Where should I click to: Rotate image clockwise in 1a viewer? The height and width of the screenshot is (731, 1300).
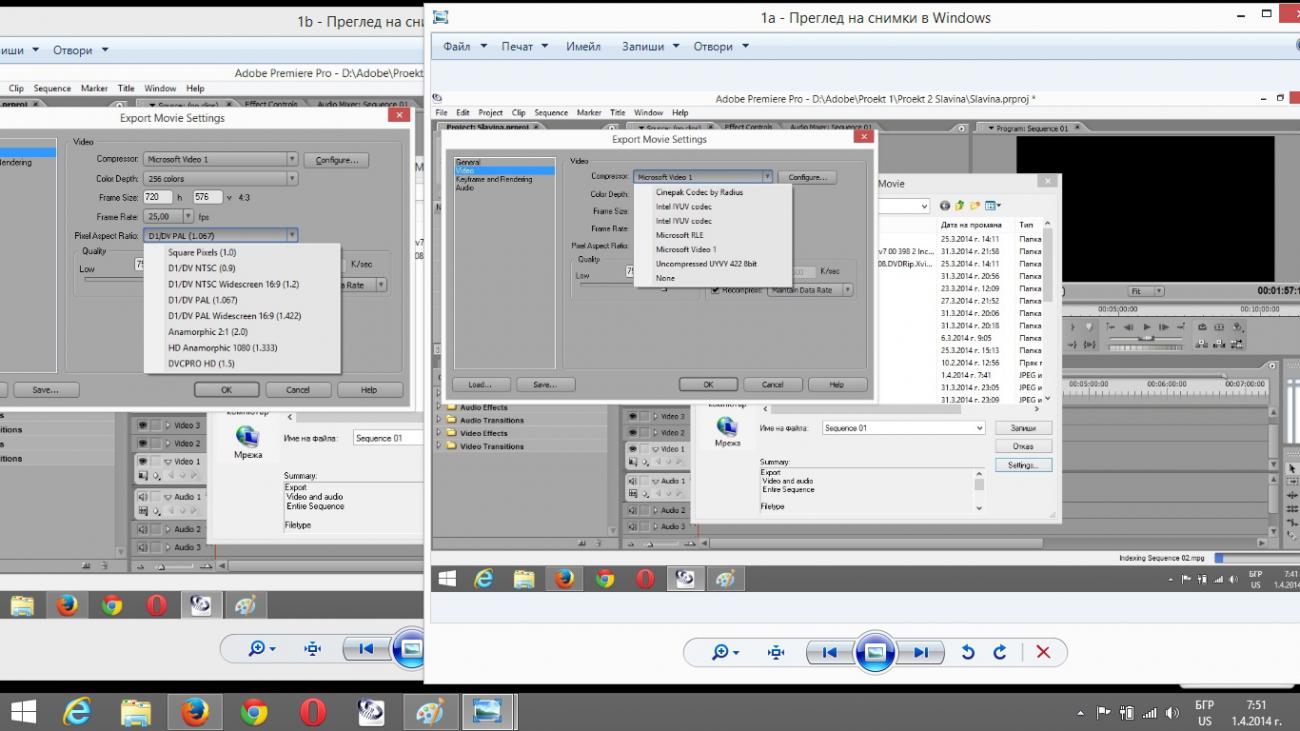click(x=999, y=652)
